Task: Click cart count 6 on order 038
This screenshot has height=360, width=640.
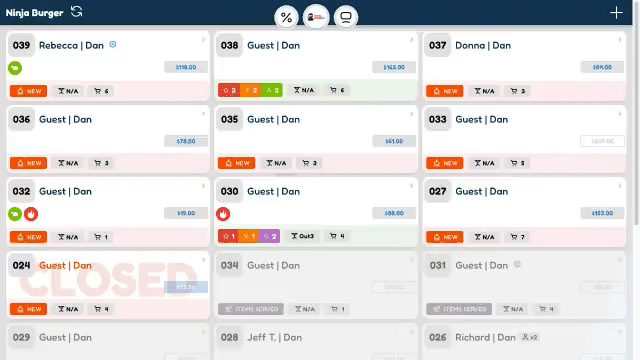Action: [x=337, y=90]
